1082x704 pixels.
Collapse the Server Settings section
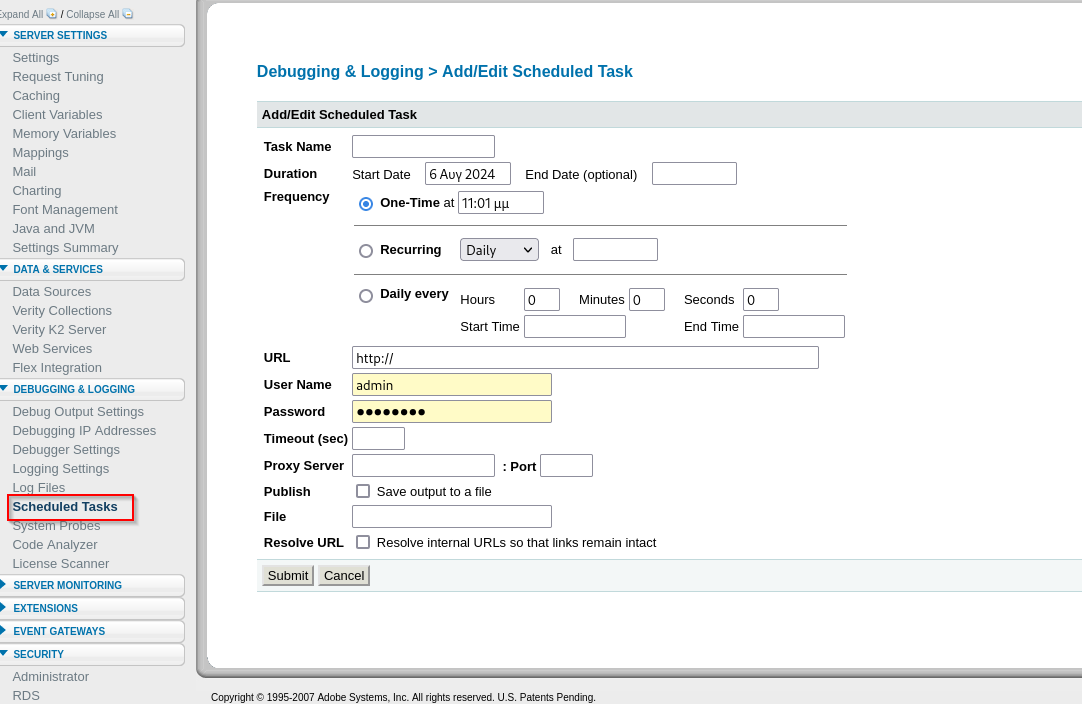tap(4, 35)
